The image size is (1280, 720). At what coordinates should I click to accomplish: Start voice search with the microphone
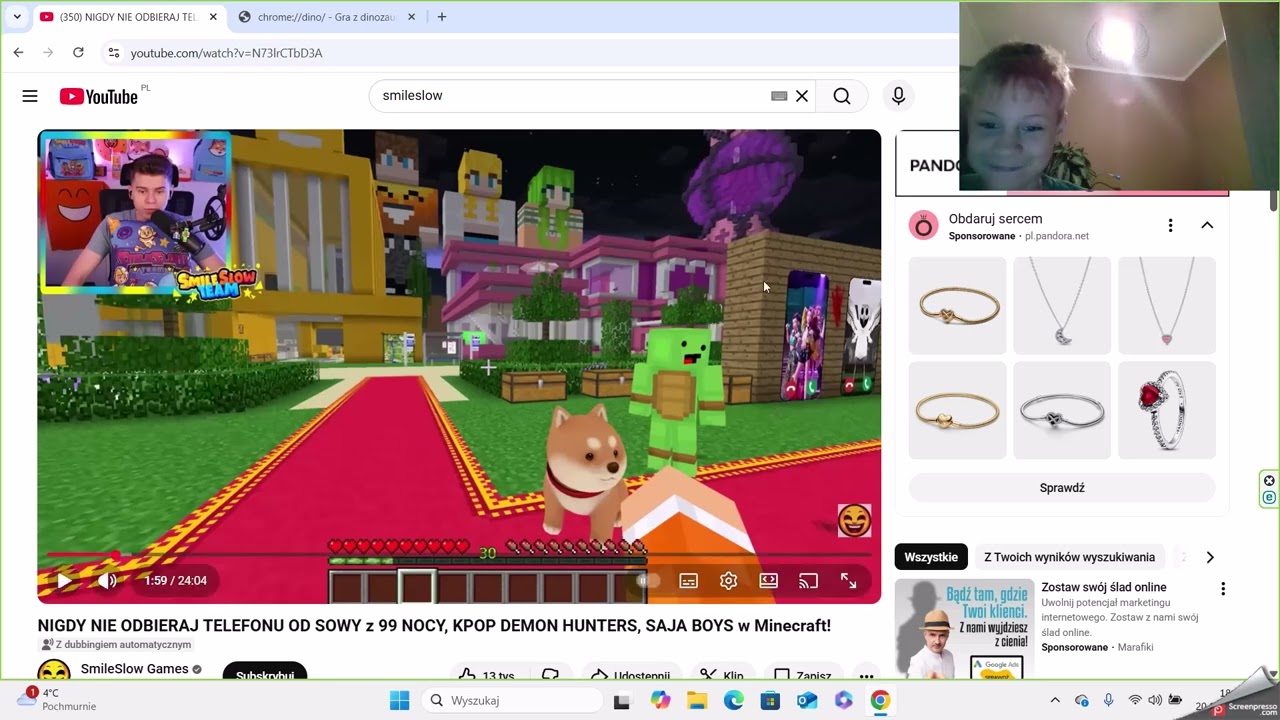898,96
